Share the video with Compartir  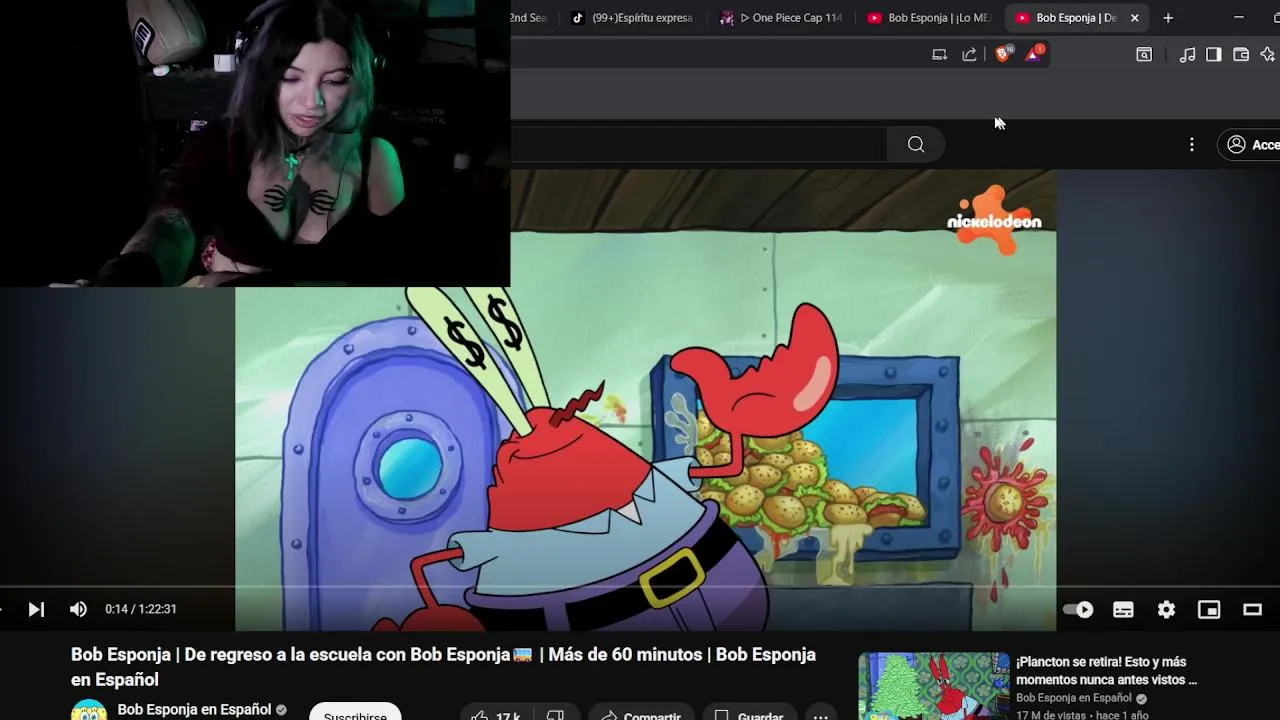coord(640,713)
